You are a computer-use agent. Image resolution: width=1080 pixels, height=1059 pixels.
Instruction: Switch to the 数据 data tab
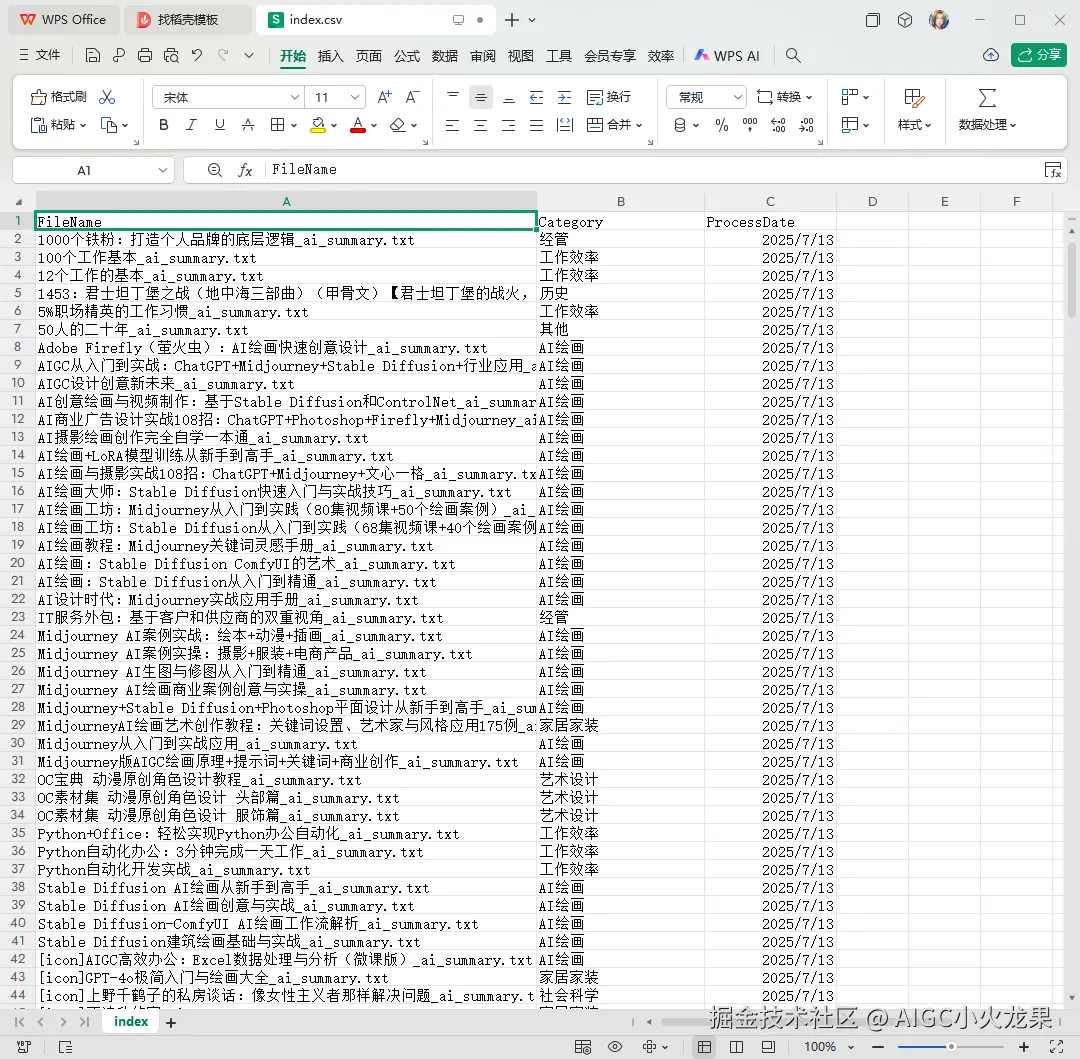pos(444,56)
